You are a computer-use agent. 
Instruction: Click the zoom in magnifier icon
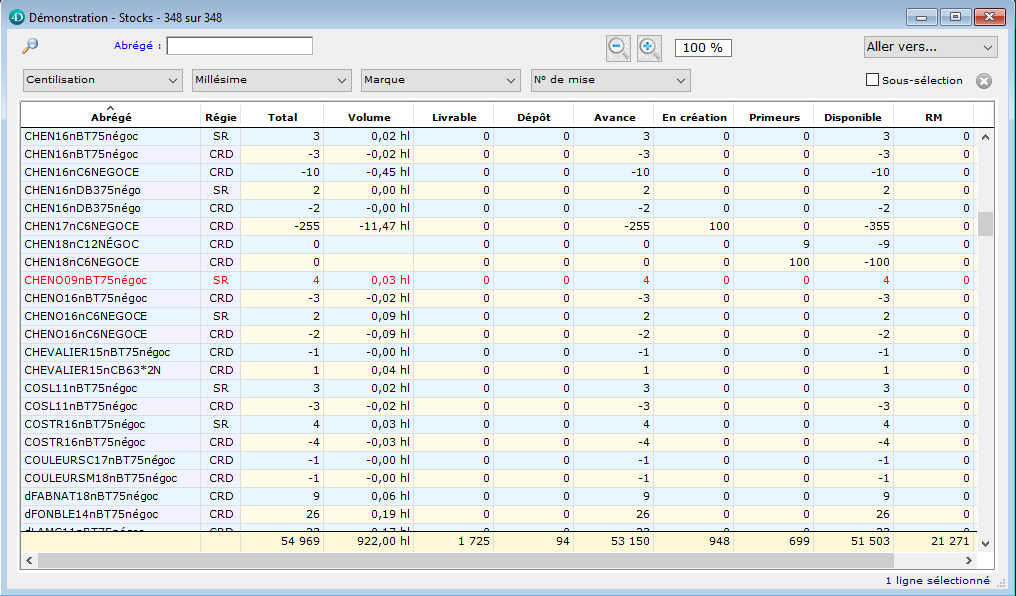(649, 47)
